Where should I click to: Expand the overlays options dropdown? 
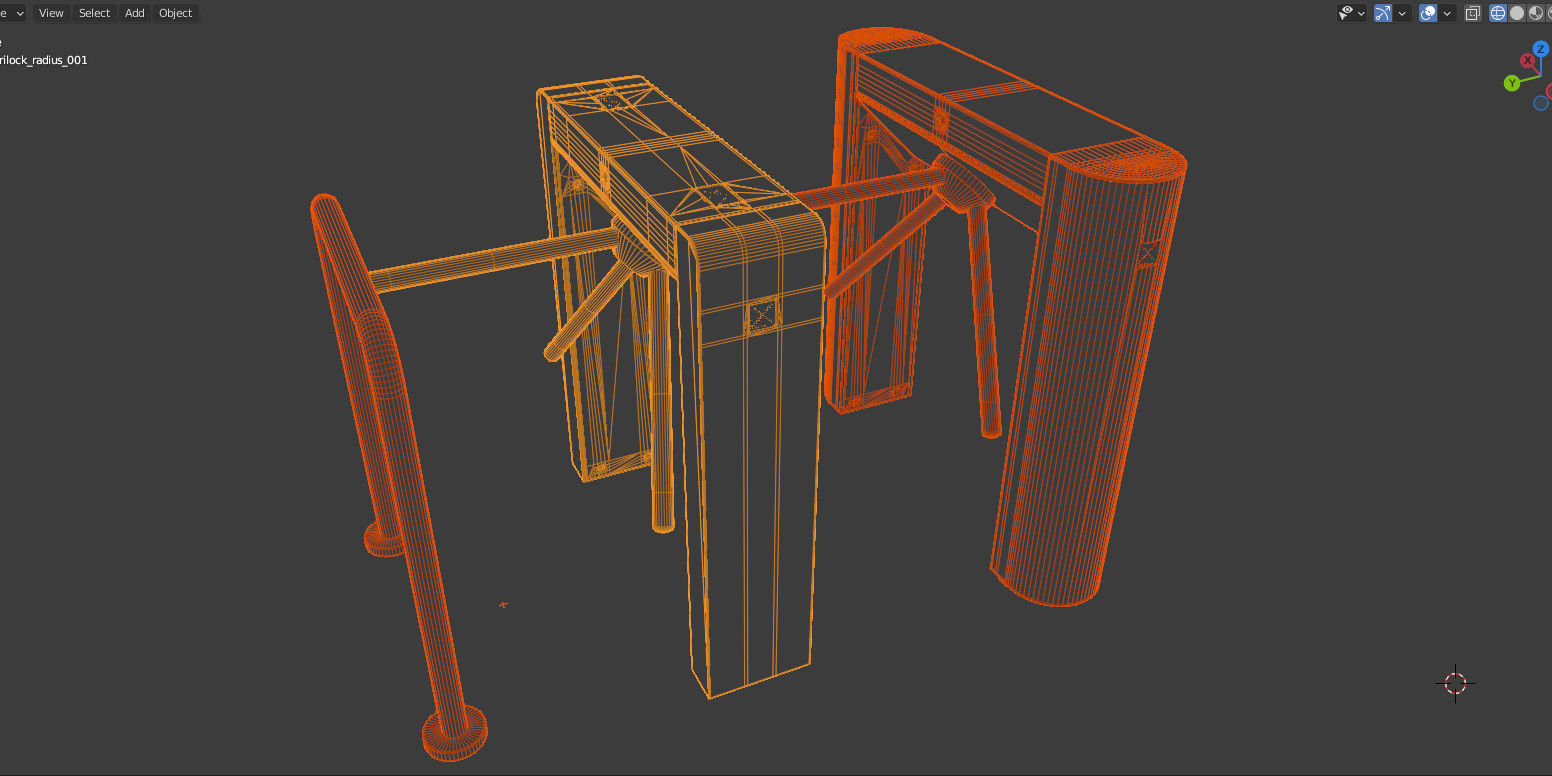pyautogui.click(x=1447, y=13)
